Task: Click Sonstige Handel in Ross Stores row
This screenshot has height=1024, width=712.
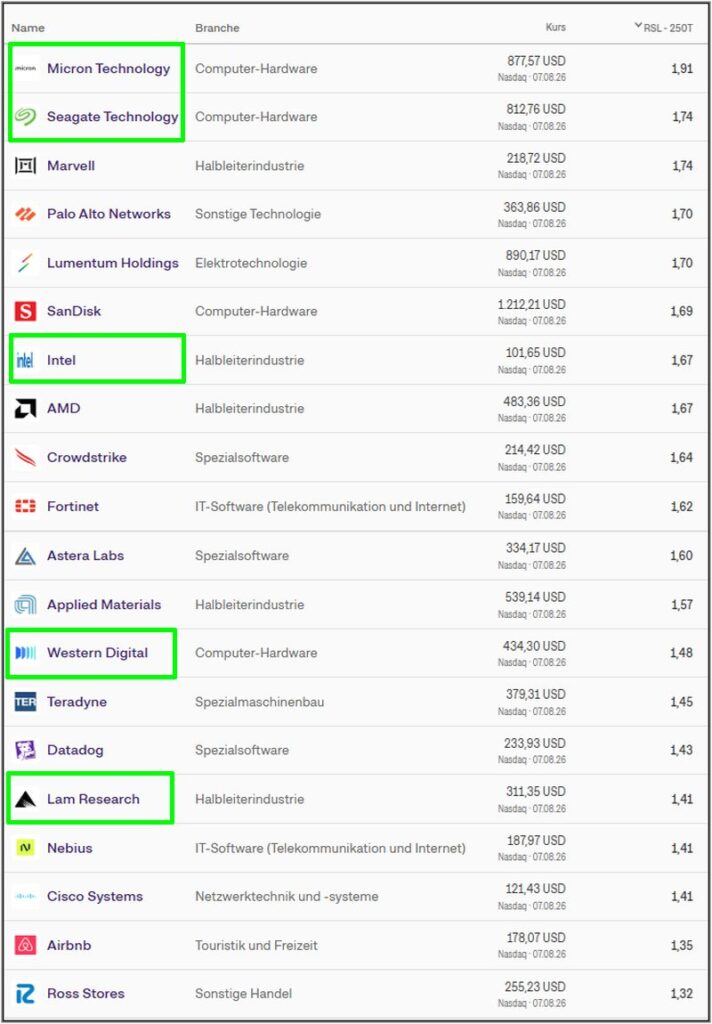Action: point(243,994)
